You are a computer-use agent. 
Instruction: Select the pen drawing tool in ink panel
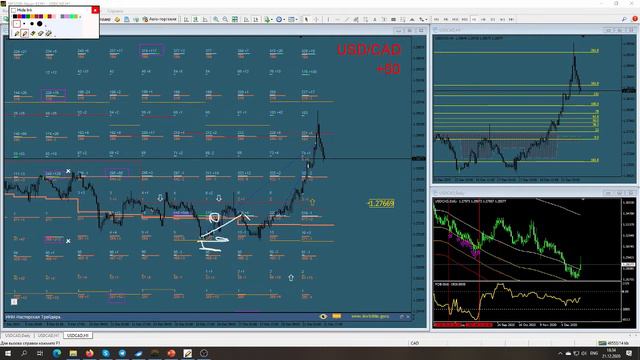(17, 33)
